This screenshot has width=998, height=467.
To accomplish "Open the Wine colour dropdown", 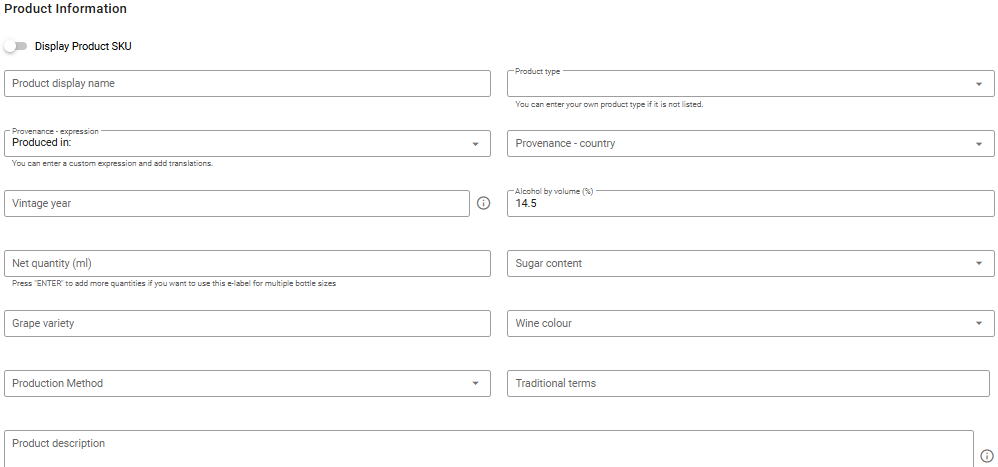I will click(x=978, y=324).
